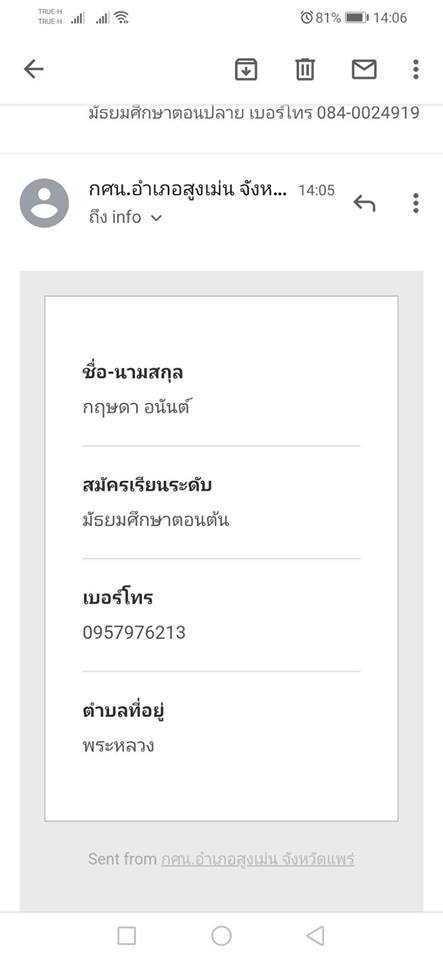Tap Android recent apps square button
Image resolution: width=443 pixels, height=960 pixels.
126,936
